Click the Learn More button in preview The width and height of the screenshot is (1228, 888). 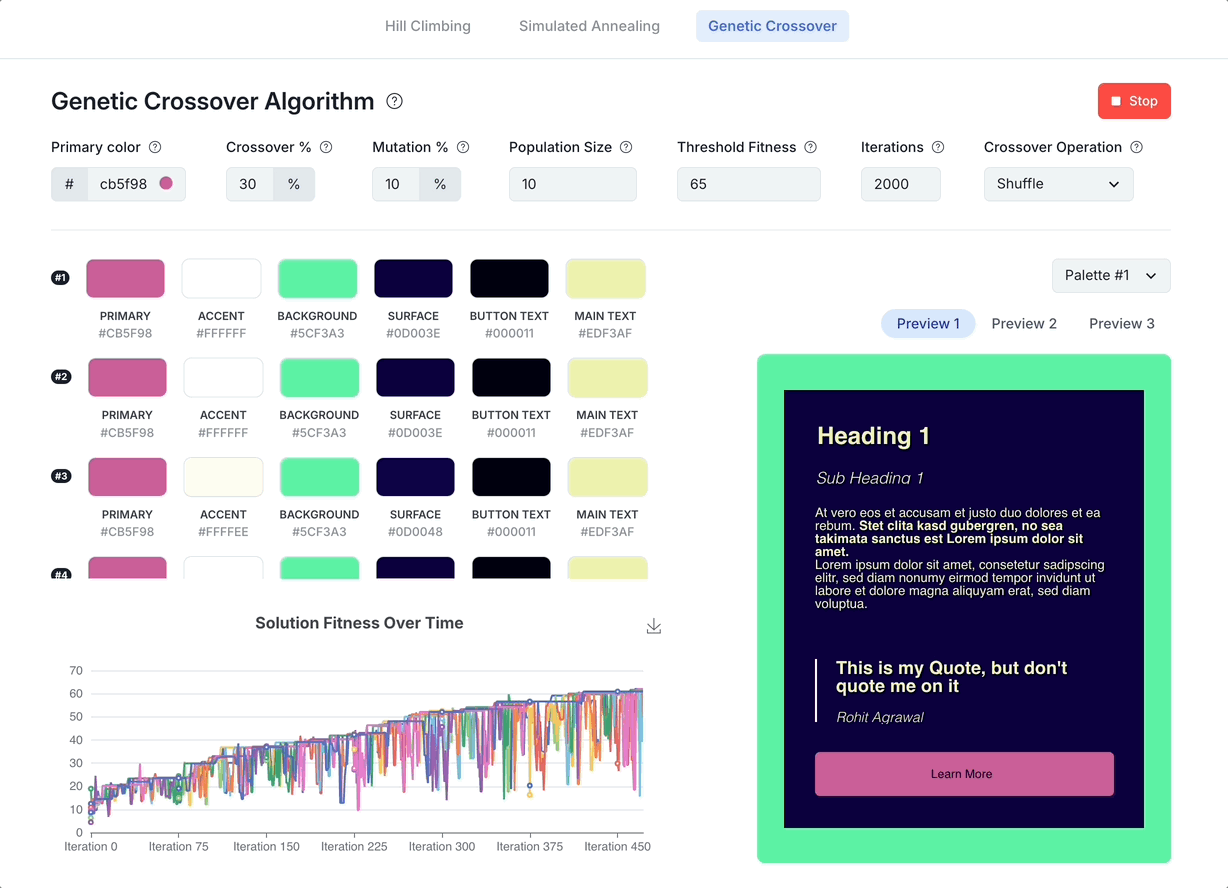964,774
